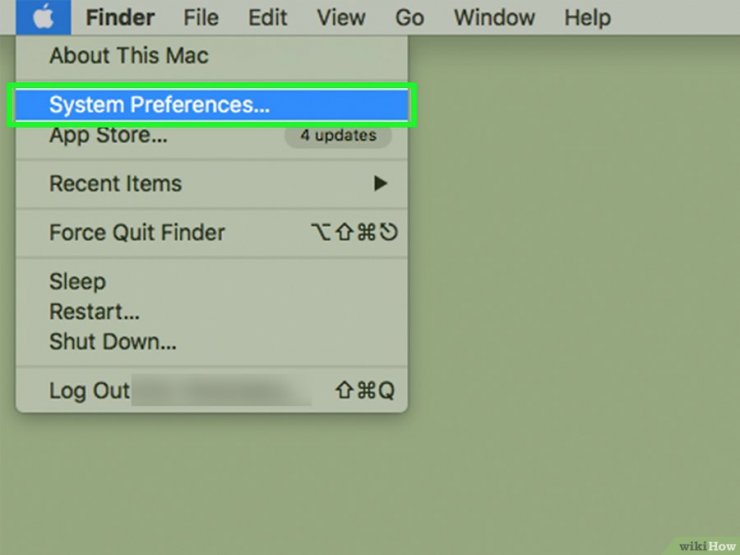Put the Mac to Sleep
The width and height of the screenshot is (740, 555).
click(x=212, y=282)
